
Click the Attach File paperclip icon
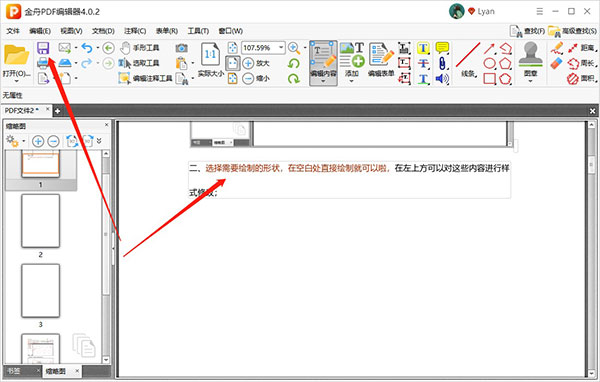(442, 63)
